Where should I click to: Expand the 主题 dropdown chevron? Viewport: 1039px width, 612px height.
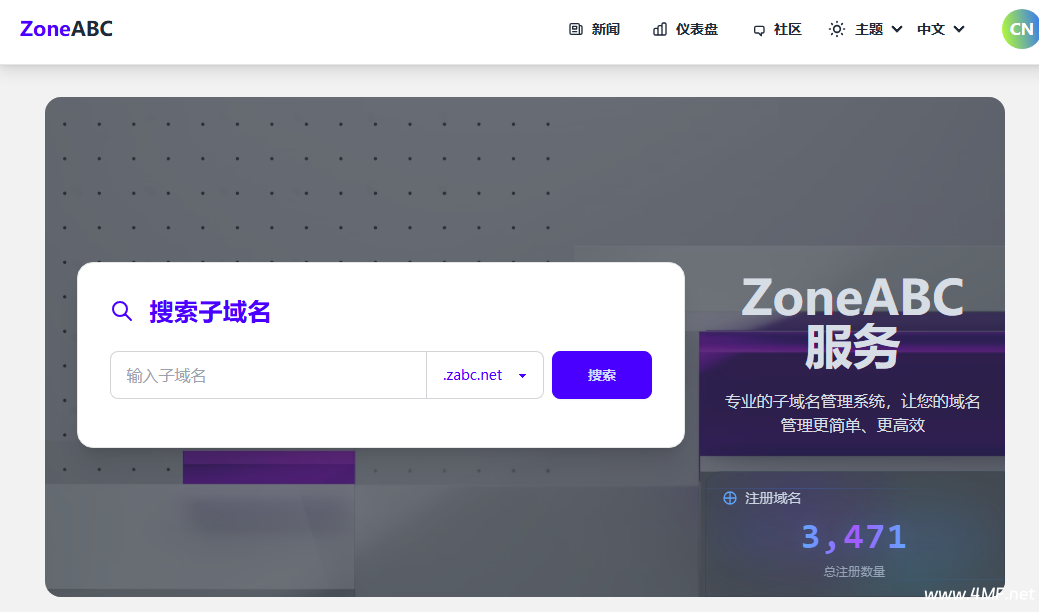pyautogui.click(x=897, y=30)
